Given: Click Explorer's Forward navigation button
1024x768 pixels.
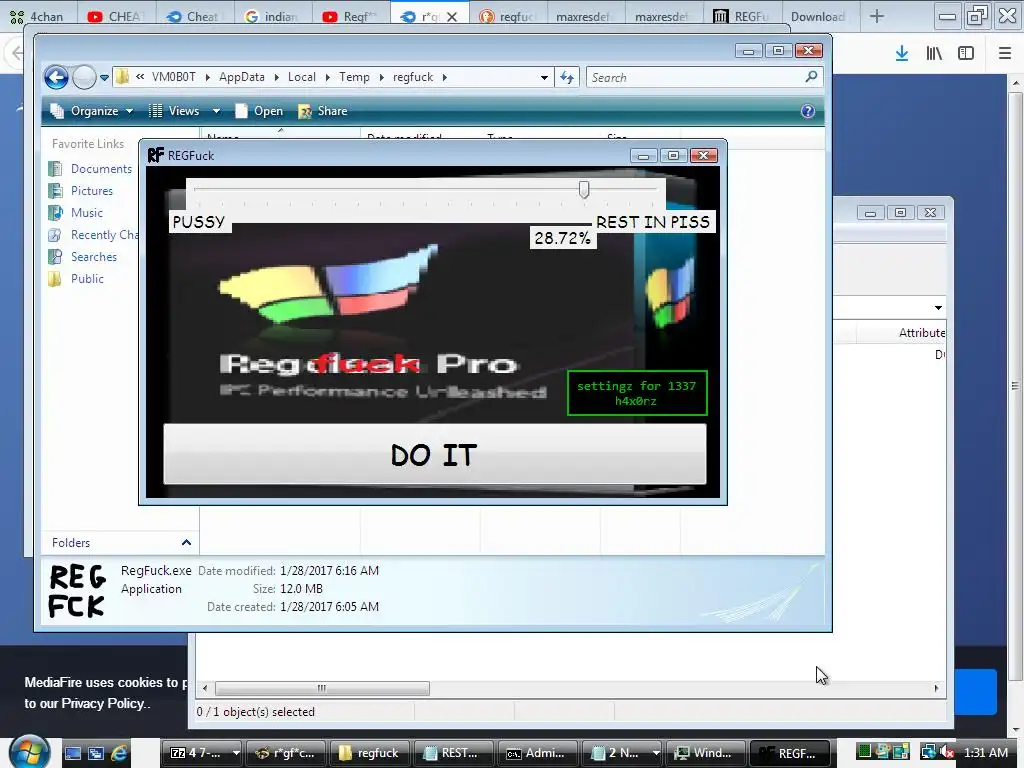Looking at the screenshot, I should pos(84,77).
